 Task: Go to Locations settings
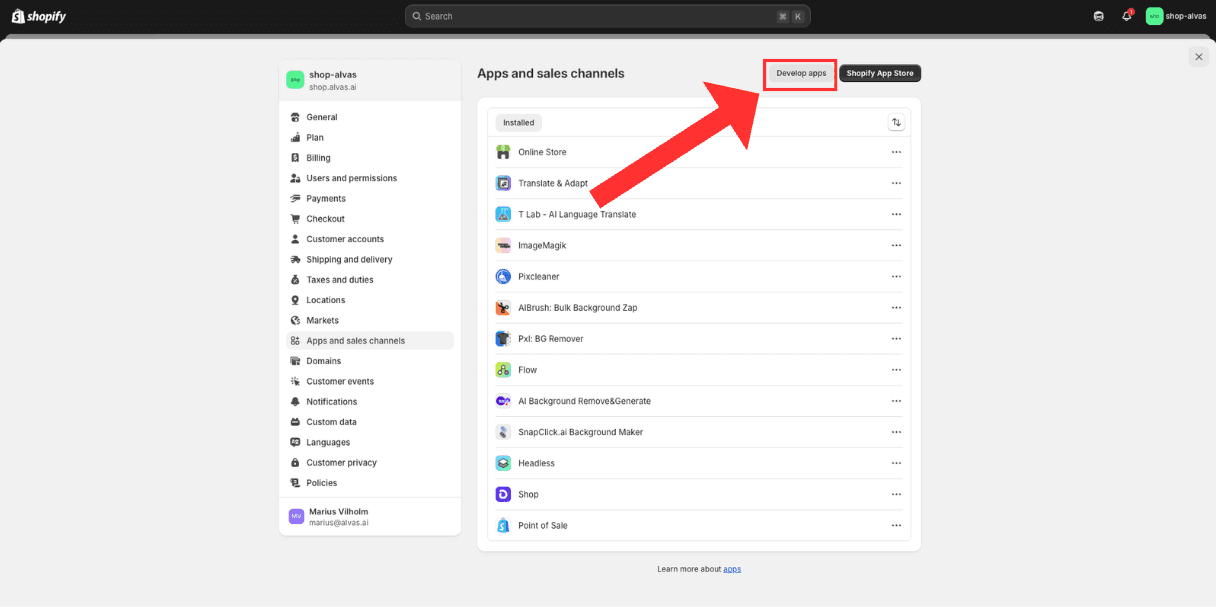pyautogui.click(x=370, y=300)
